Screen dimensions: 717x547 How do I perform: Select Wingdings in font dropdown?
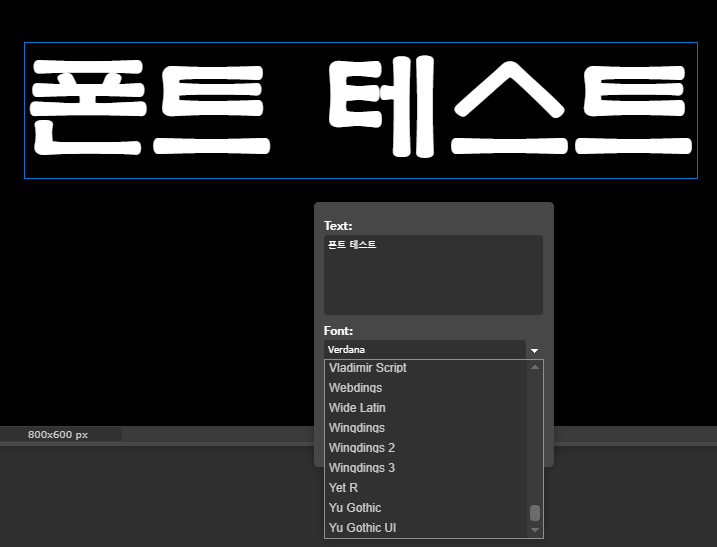click(x=425, y=428)
